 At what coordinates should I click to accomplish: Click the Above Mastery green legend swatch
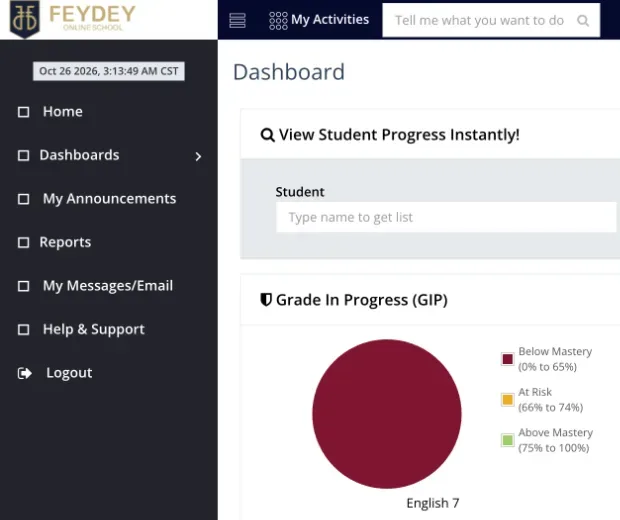507,440
